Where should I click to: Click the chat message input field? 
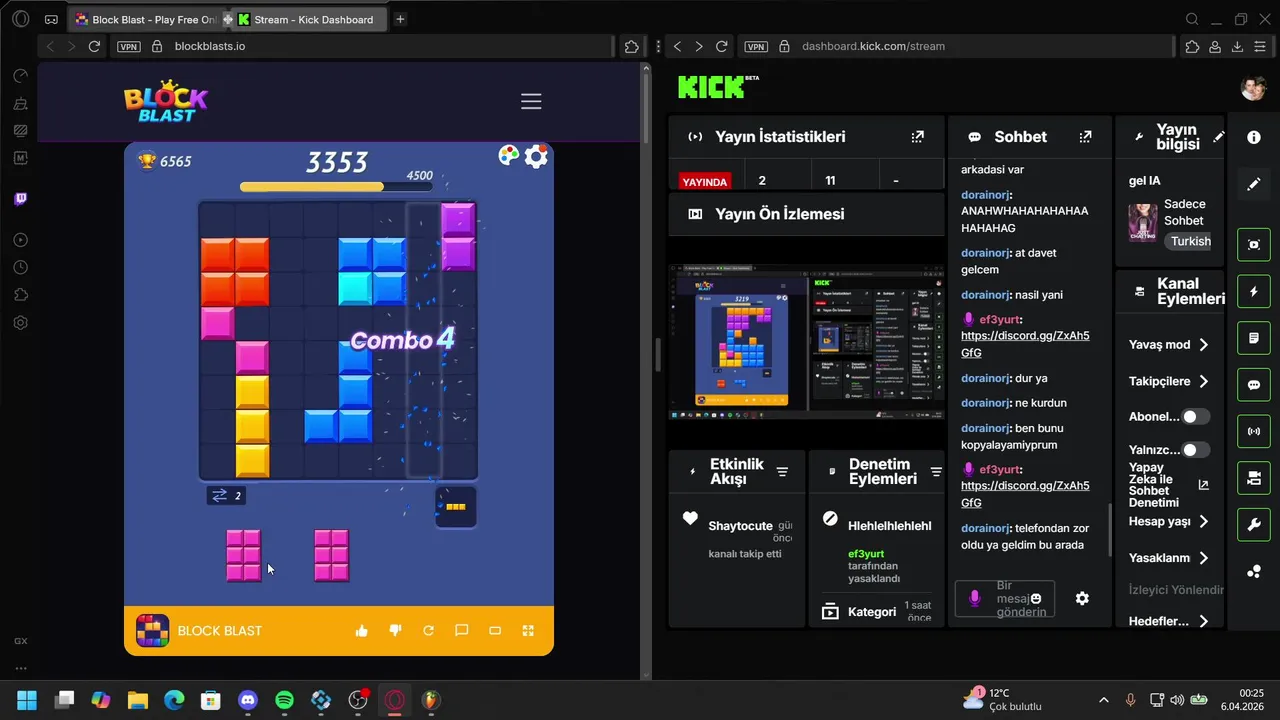pos(1004,599)
